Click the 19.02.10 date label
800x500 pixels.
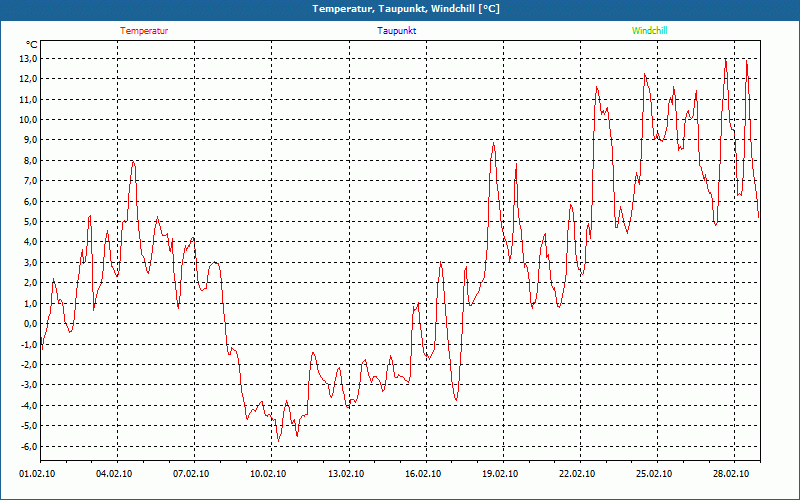500,474
